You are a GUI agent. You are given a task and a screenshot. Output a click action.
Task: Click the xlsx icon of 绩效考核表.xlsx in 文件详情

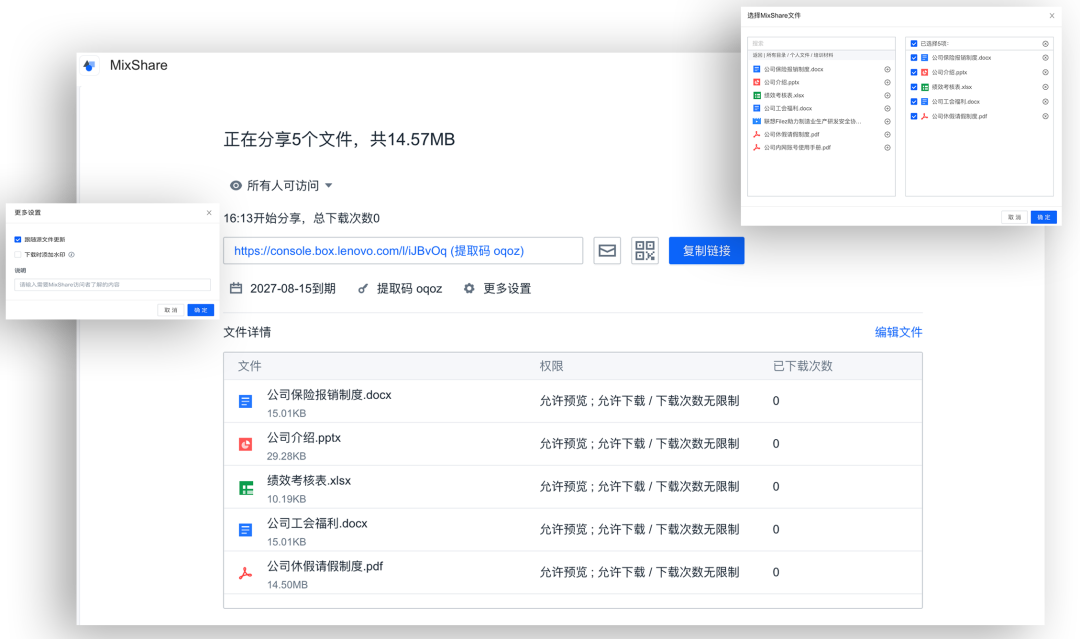point(246,488)
